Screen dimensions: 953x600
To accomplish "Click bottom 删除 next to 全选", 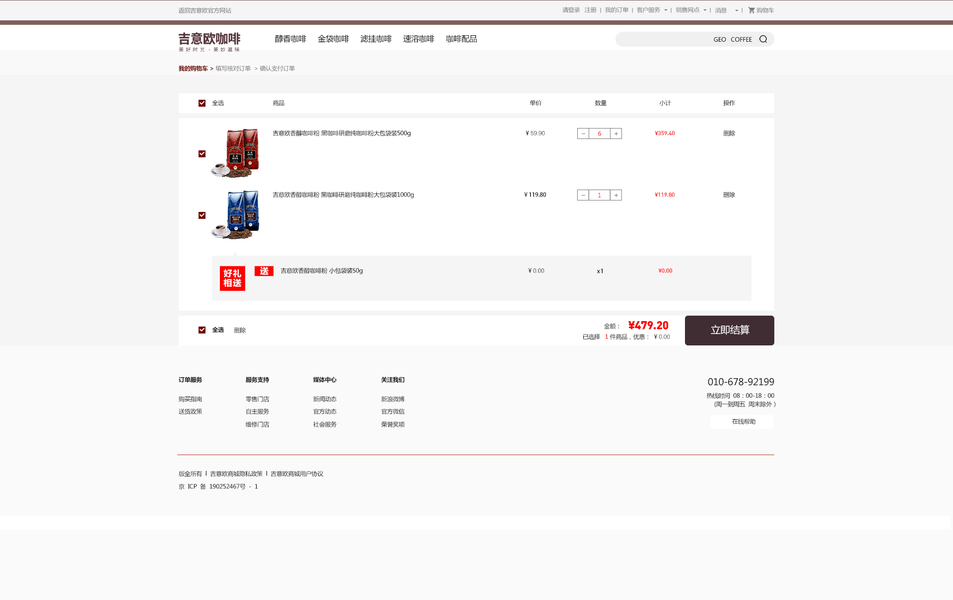I will click(240, 331).
